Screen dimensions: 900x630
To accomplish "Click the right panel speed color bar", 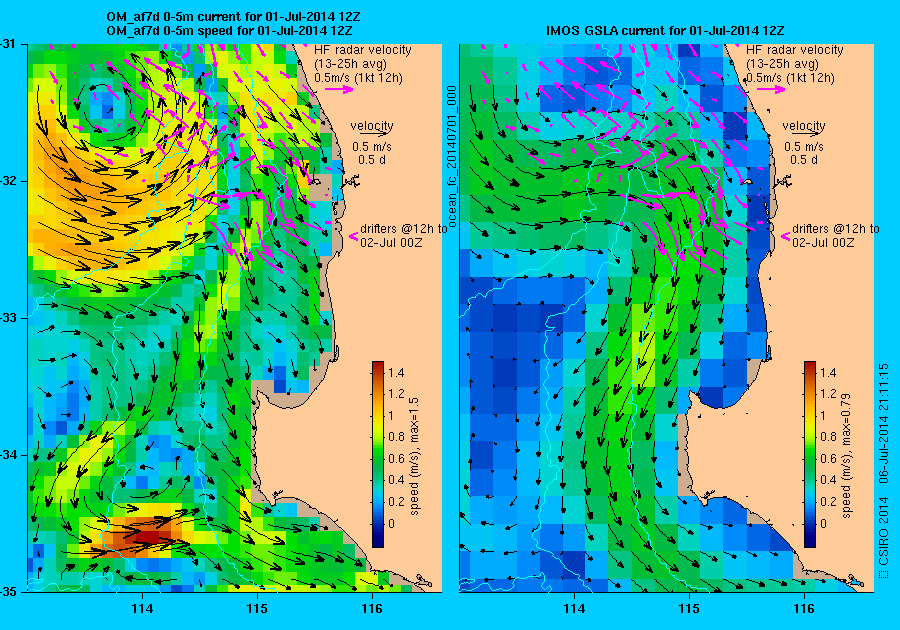I will [810, 454].
